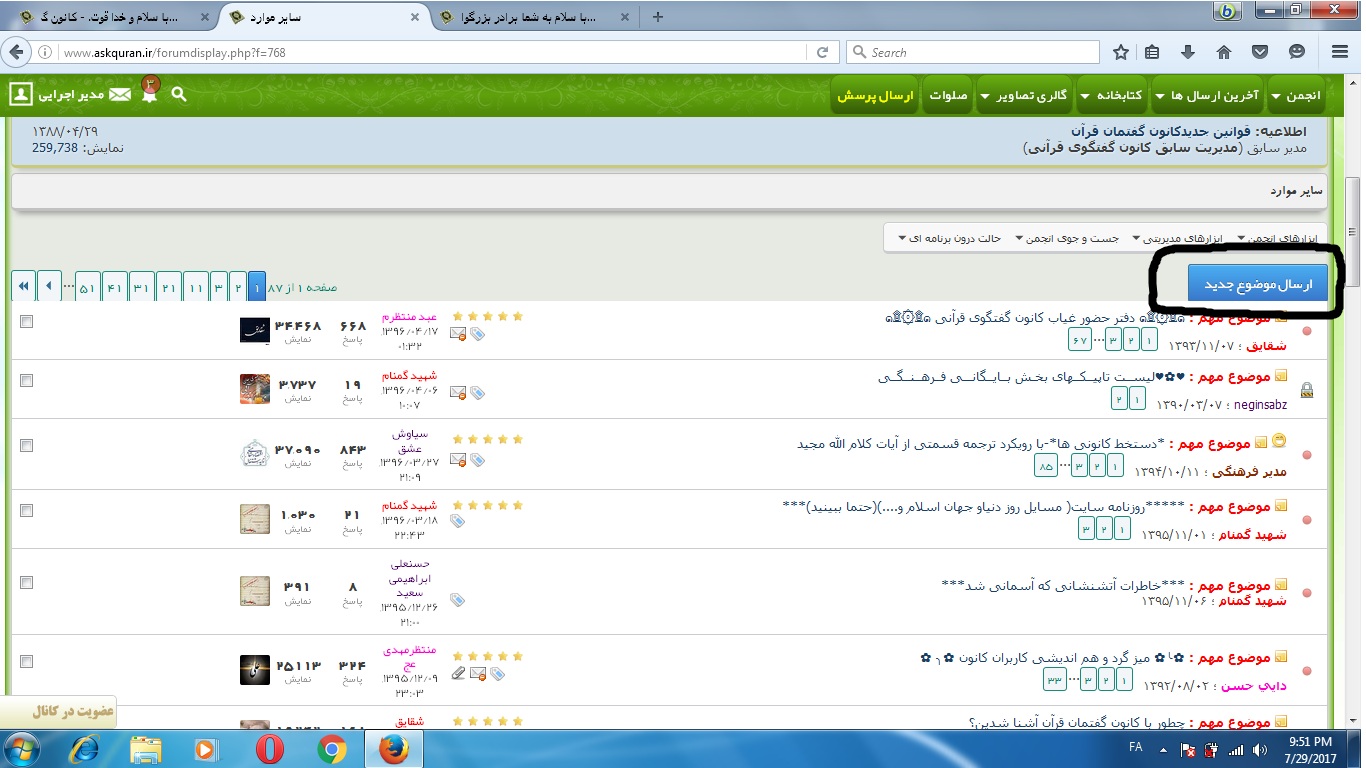Switch to the third browser tab

point(535,17)
